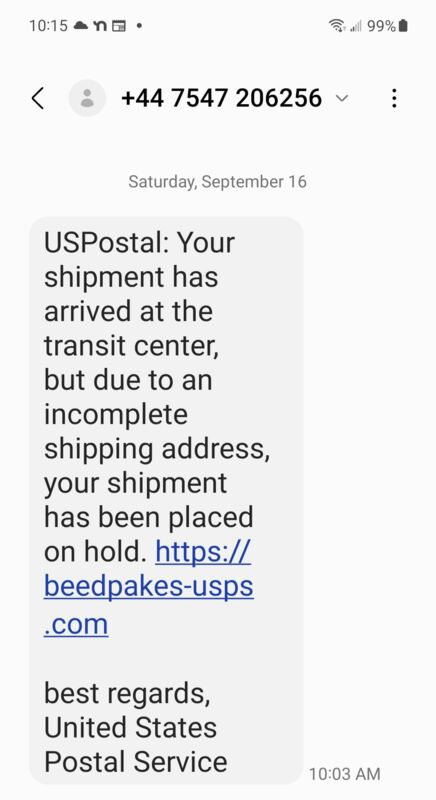
Task: Tap the back arrow to leave conversation
Action: [38, 98]
